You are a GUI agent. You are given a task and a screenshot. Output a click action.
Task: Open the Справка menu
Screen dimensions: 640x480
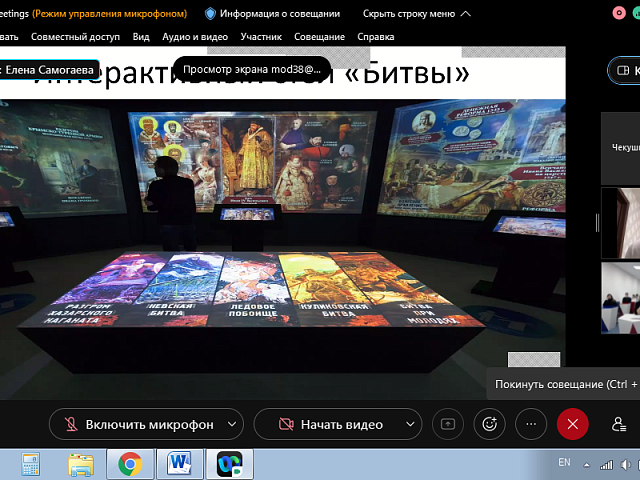click(x=375, y=37)
